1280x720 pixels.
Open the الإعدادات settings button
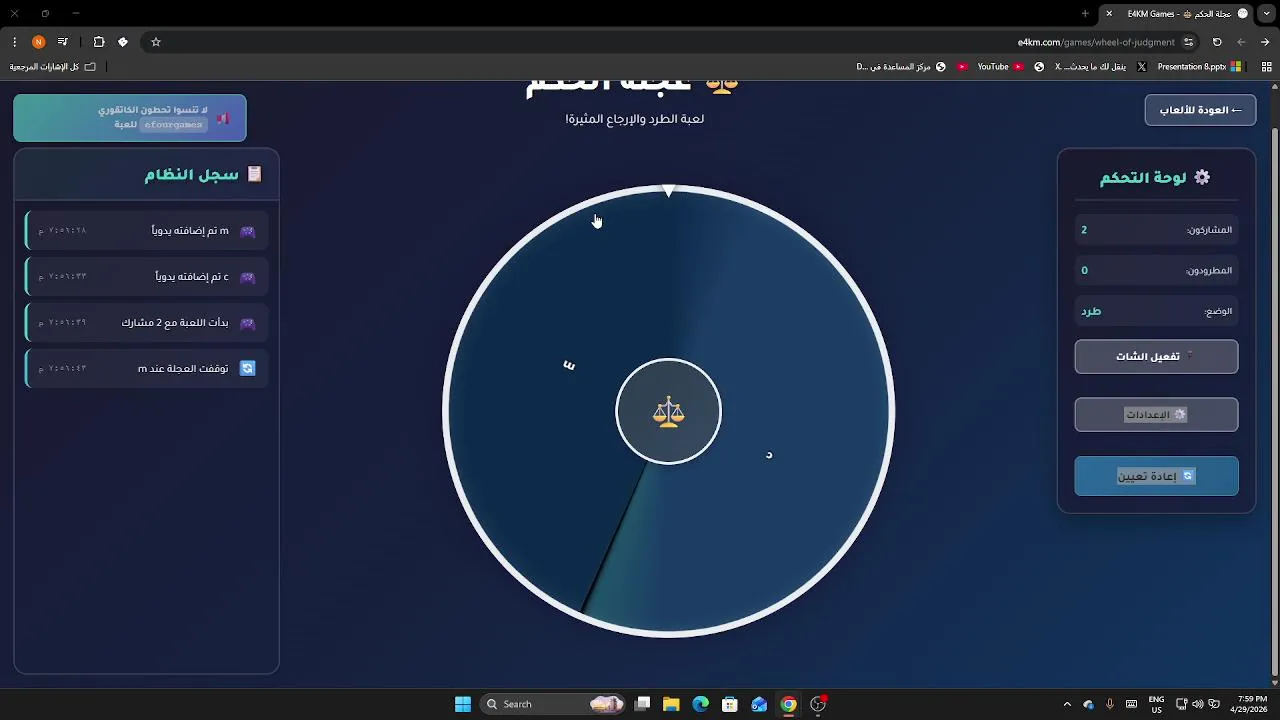pyautogui.click(x=1156, y=415)
